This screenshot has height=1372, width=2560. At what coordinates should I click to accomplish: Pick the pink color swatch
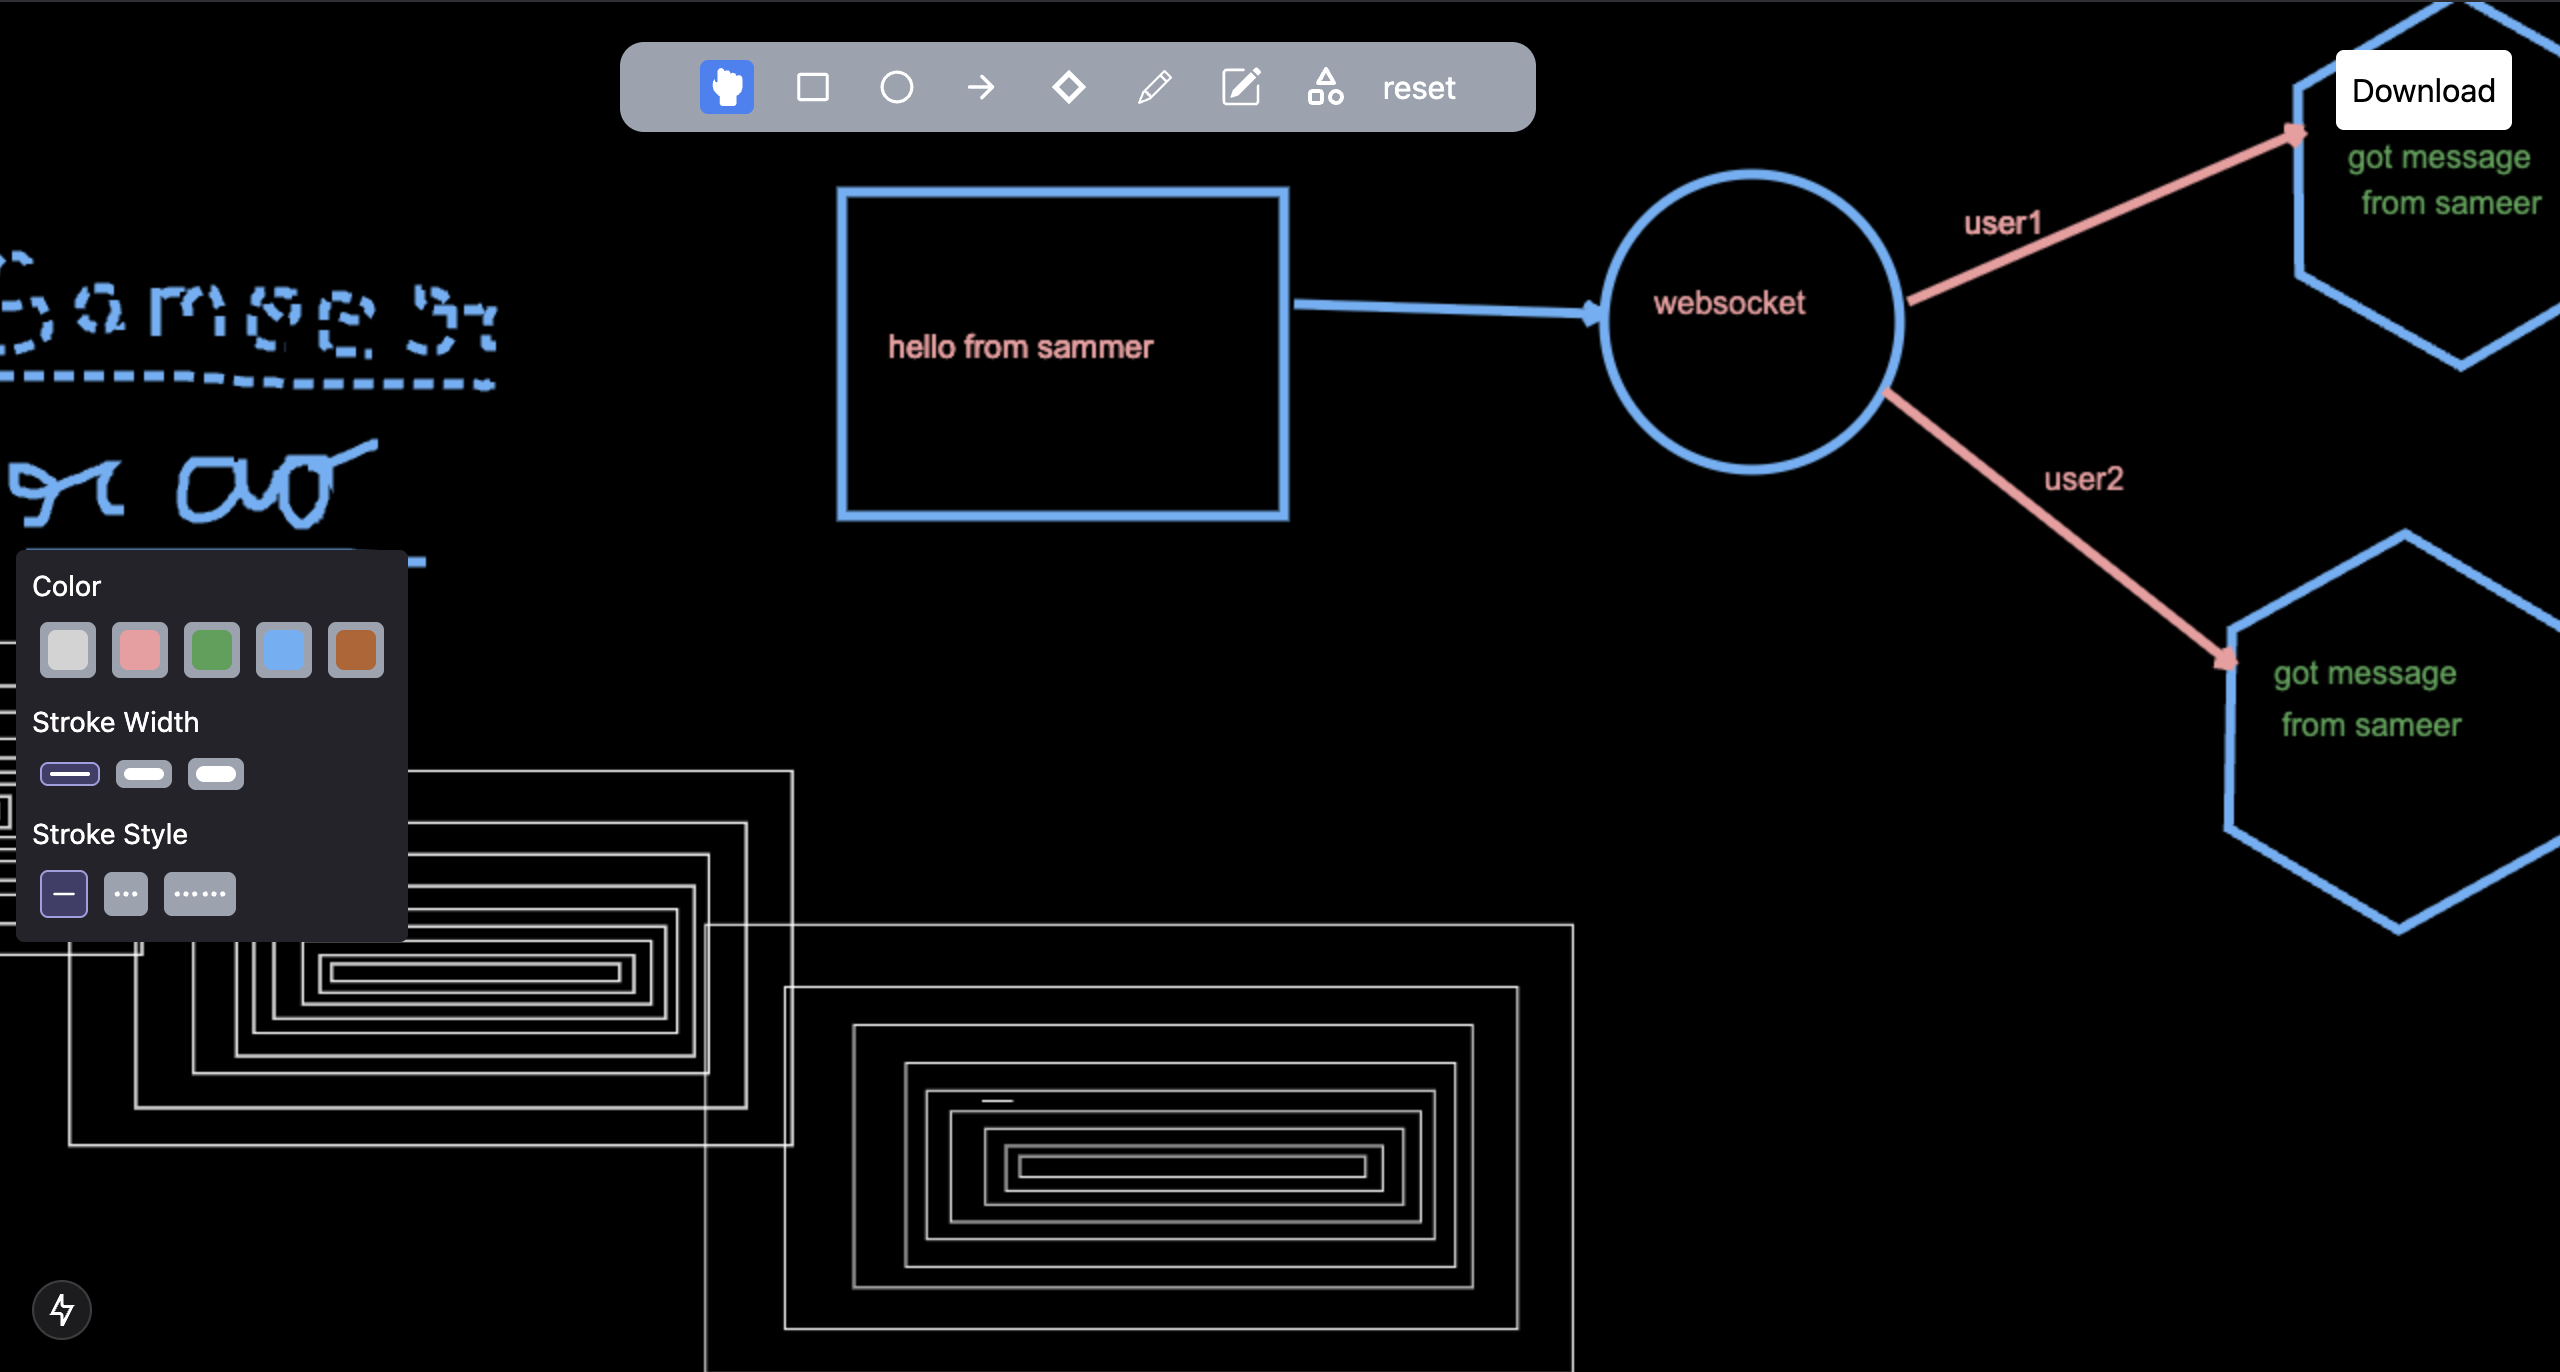coord(140,650)
